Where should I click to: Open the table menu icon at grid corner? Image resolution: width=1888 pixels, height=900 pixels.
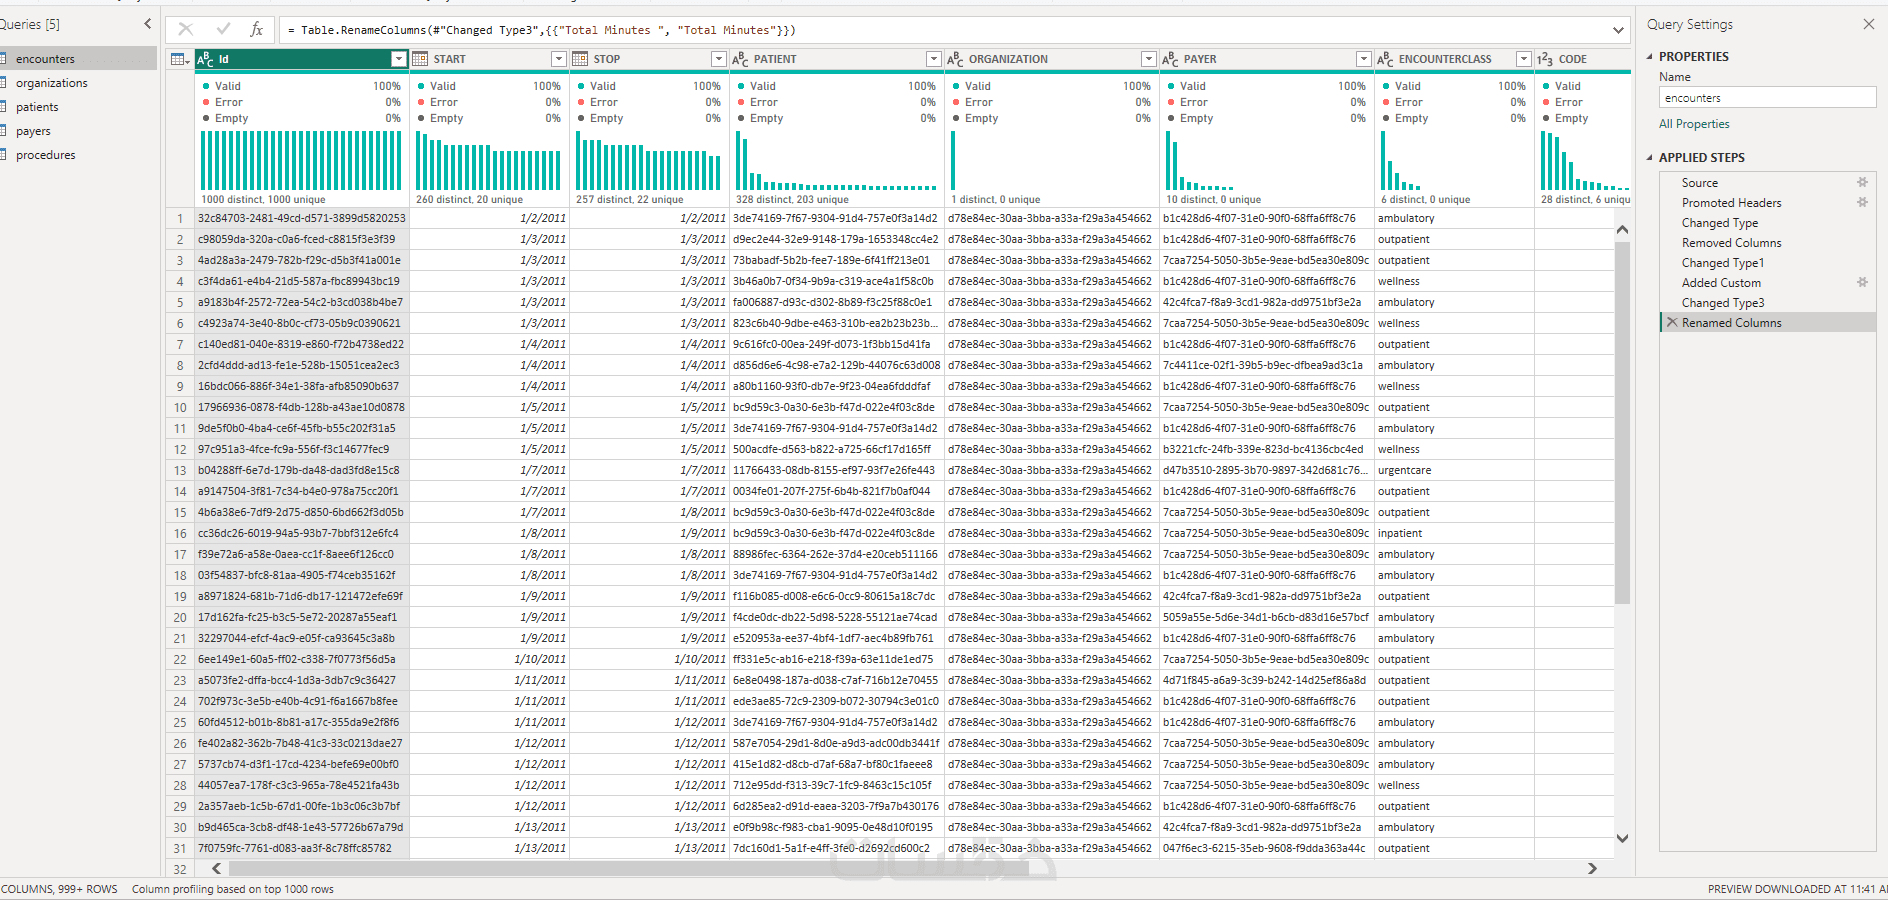click(180, 59)
